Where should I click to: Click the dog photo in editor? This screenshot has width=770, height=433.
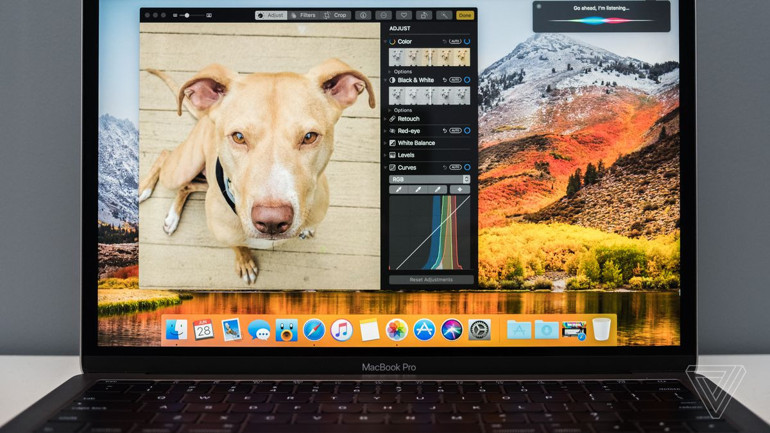tap(260, 156)
